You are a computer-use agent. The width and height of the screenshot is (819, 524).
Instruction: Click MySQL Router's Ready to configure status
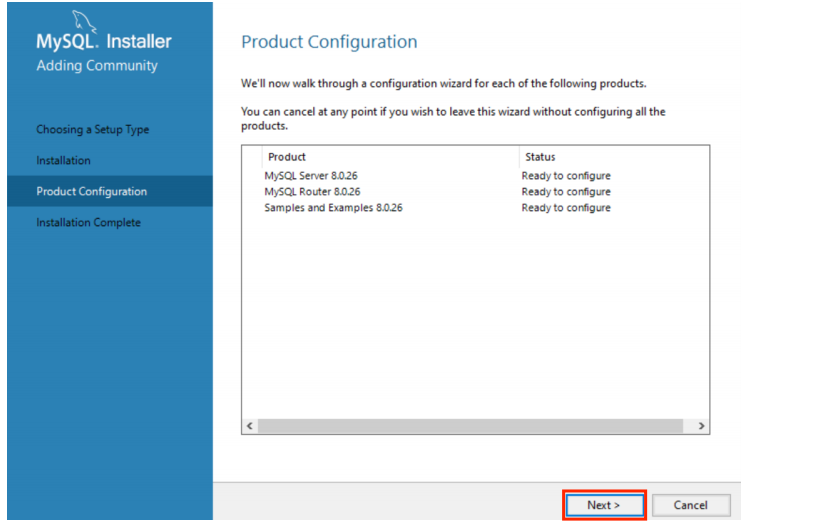point(566,192)
